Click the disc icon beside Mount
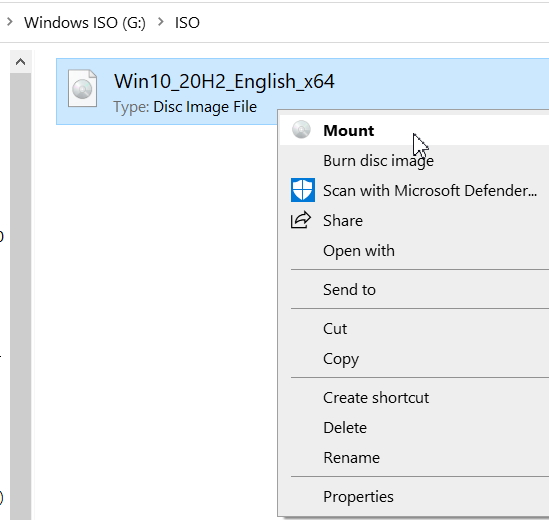549x520 pixels. click(301, 130)
